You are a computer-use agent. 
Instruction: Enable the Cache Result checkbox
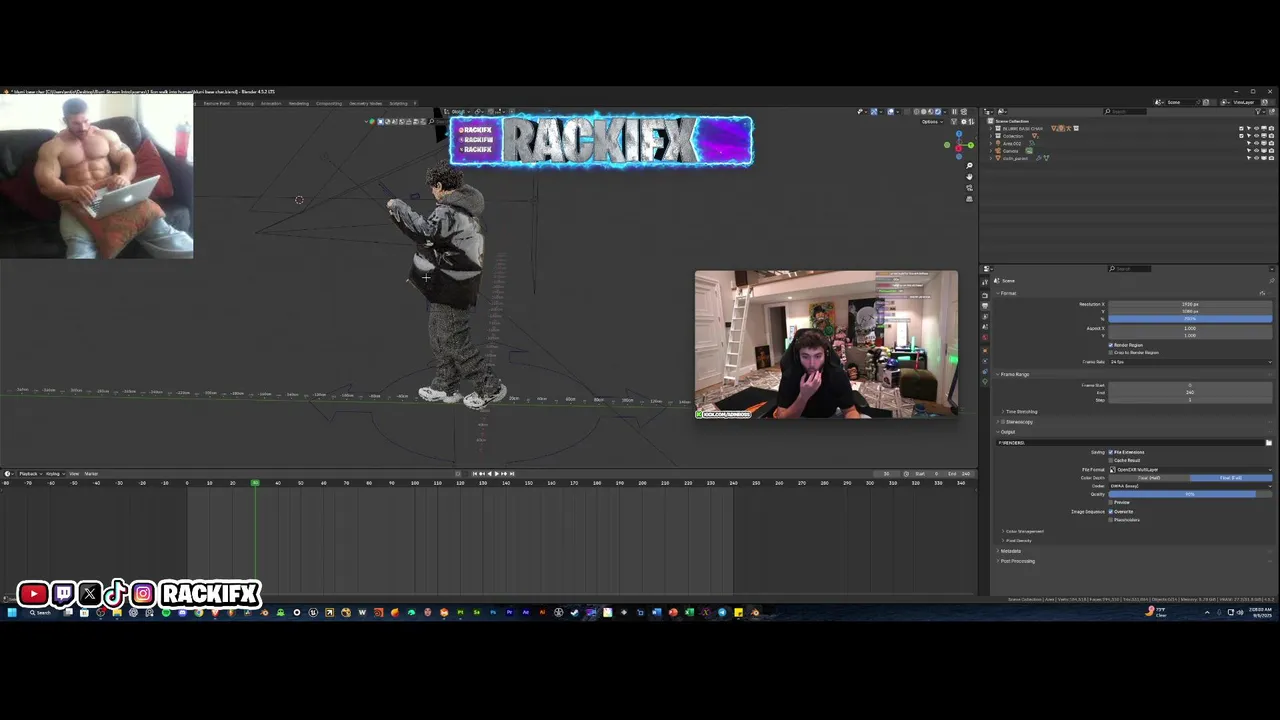pos(1111,460)
